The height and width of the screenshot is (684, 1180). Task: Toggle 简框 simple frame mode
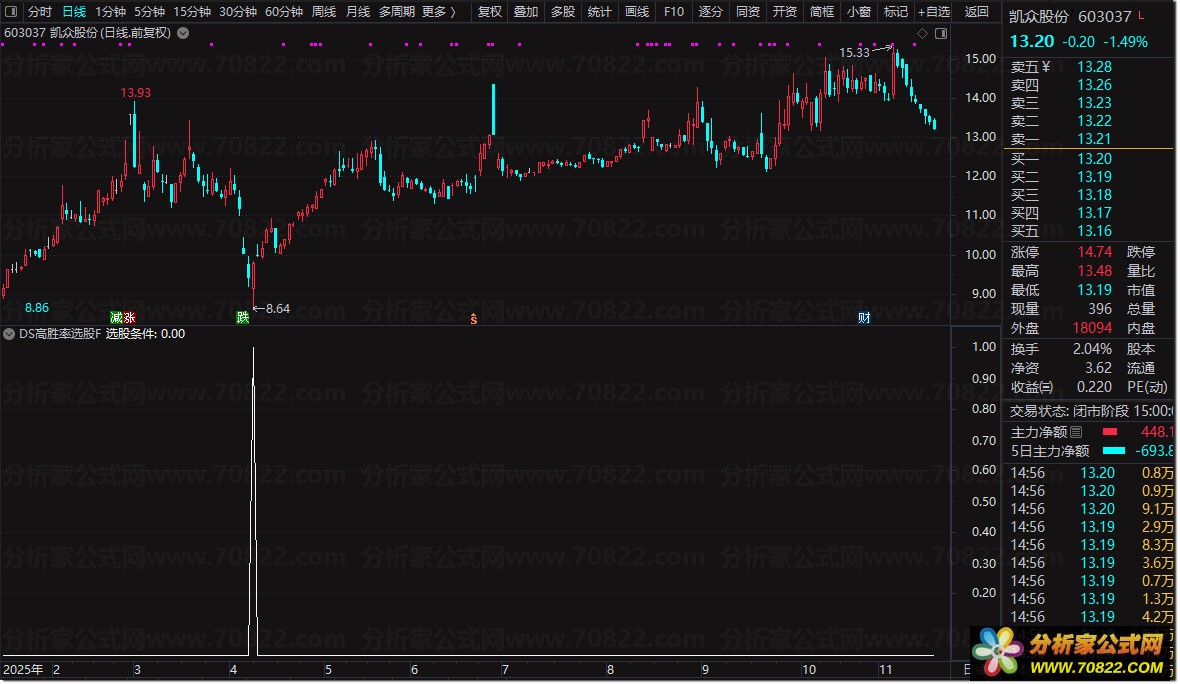point(822,11)
